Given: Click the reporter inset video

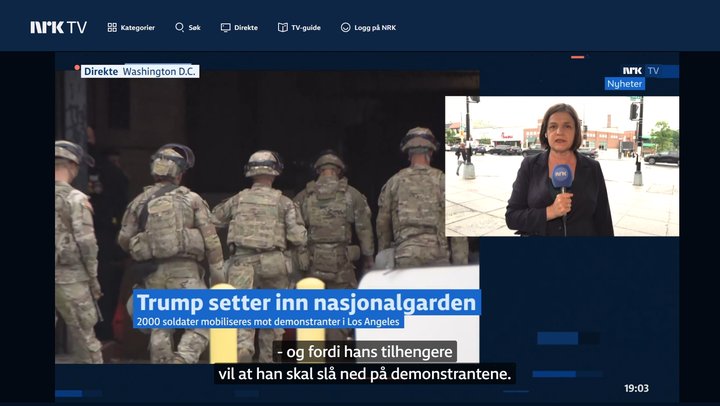Looking at the screenshot, I should click(x=562, y=166).
